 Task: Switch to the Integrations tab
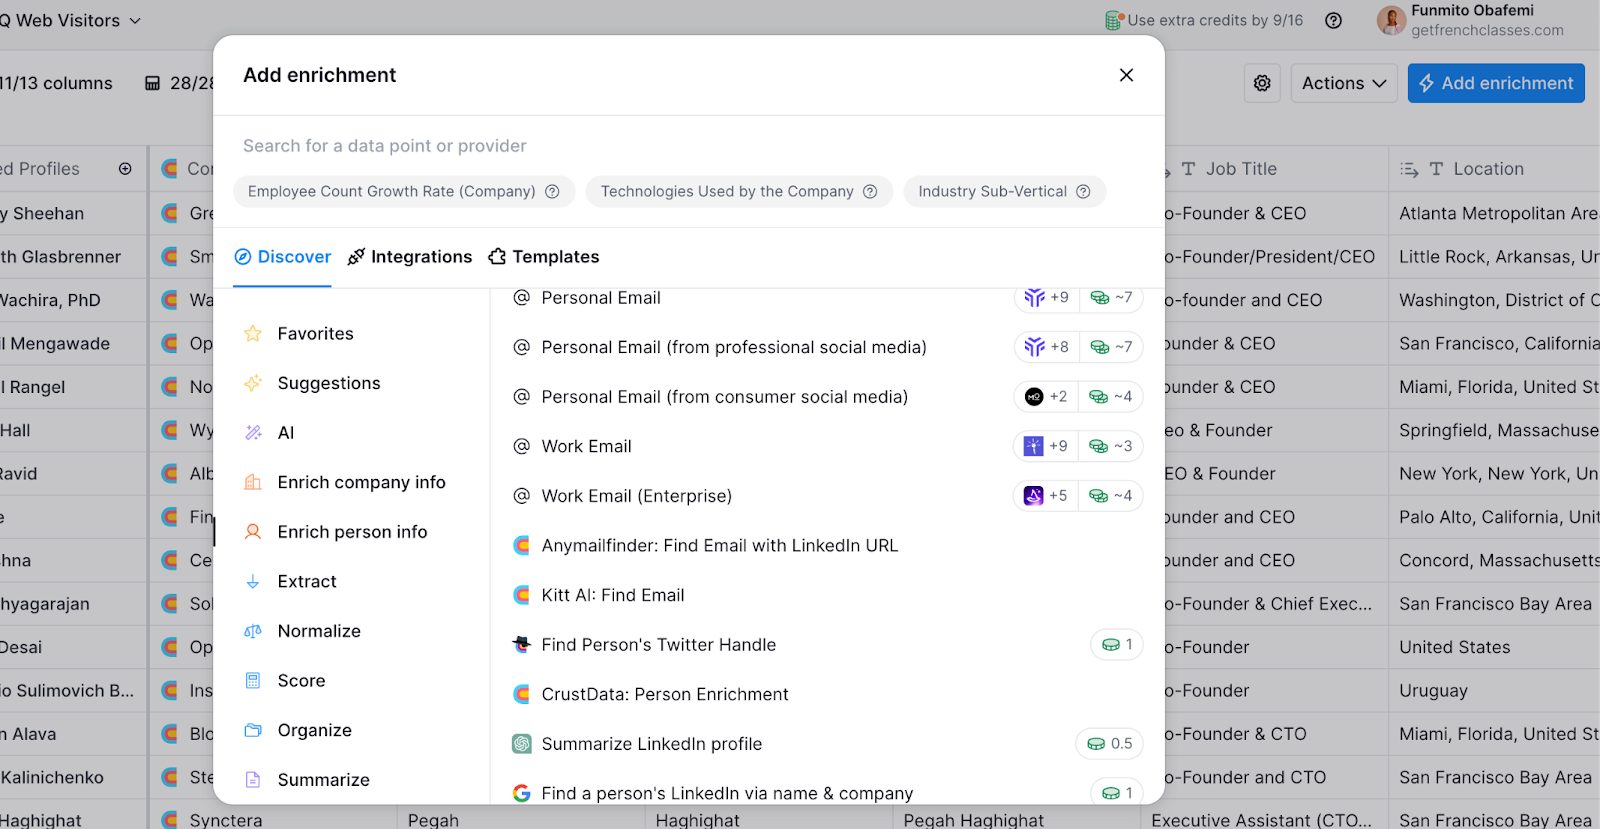pyautogui.click(x=410, y=257)
